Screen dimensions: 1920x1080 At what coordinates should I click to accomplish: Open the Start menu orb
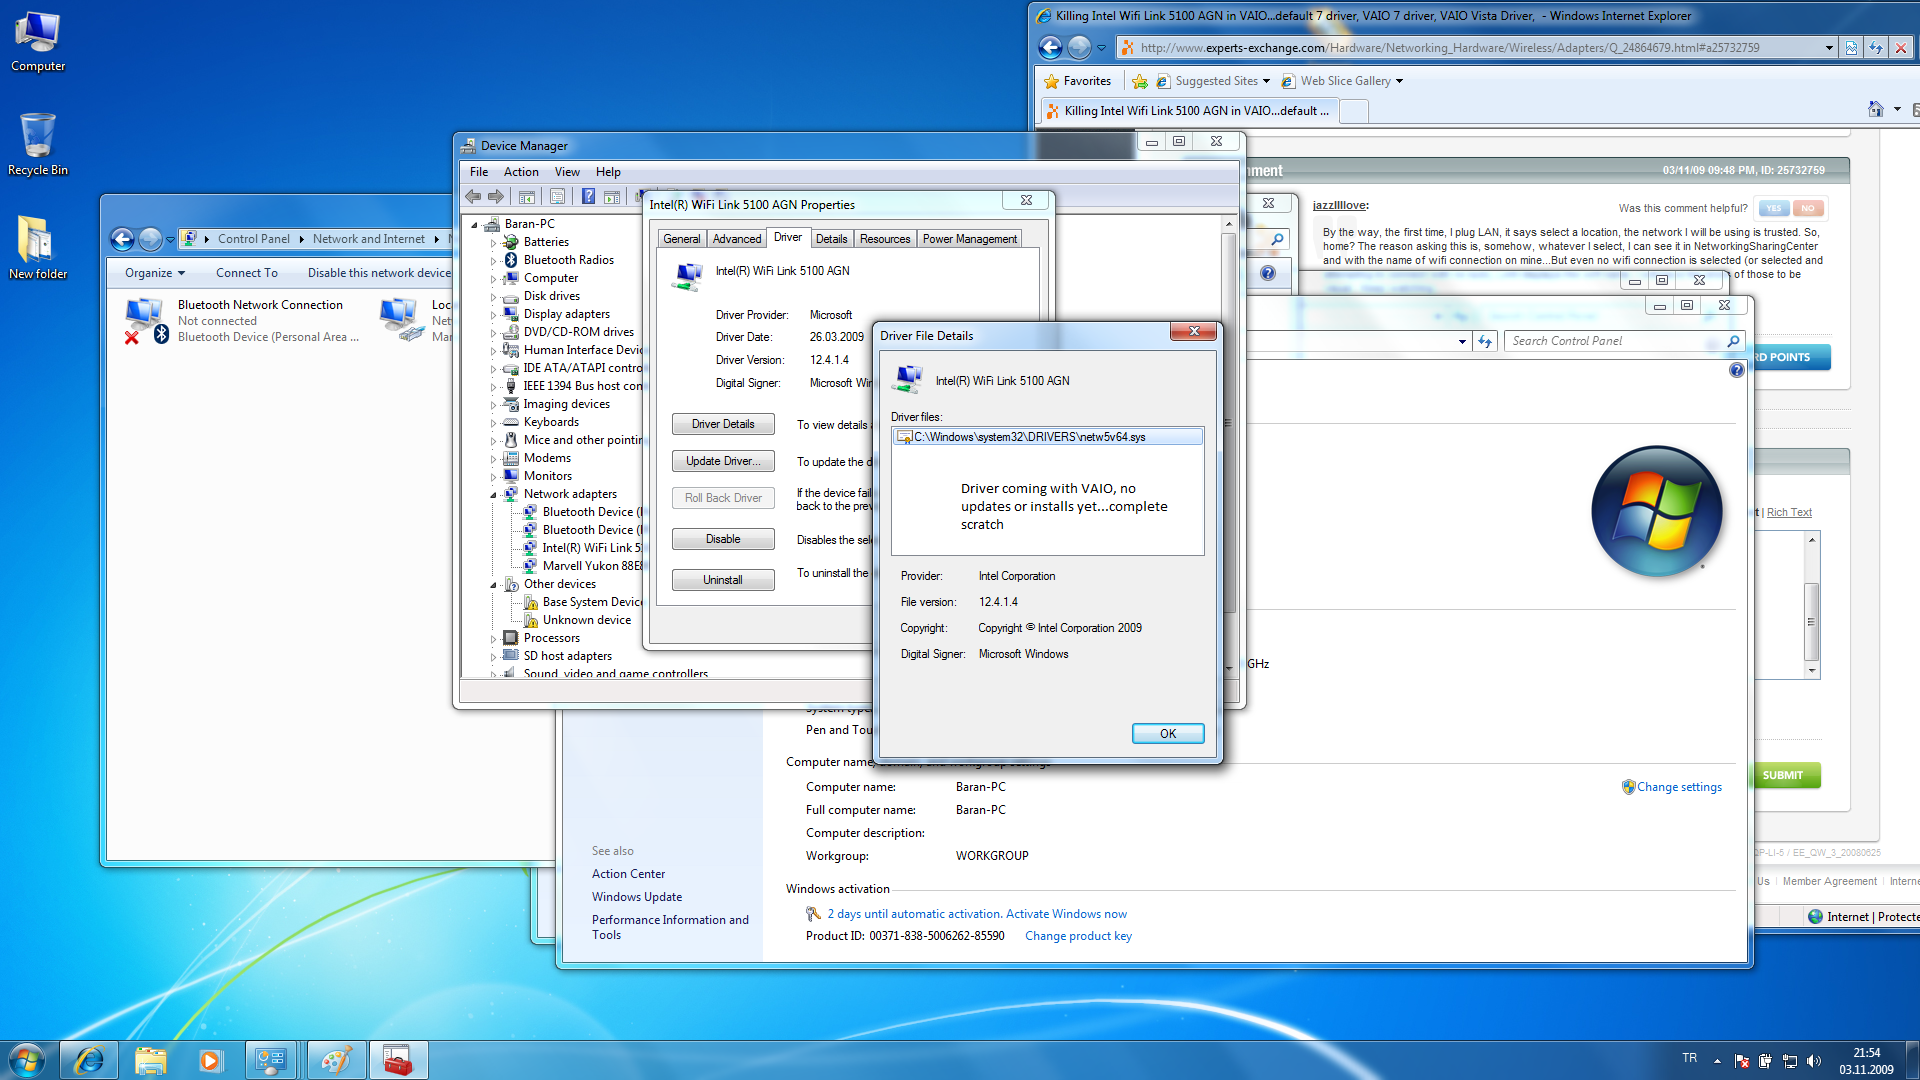[x=27, y=1059]
